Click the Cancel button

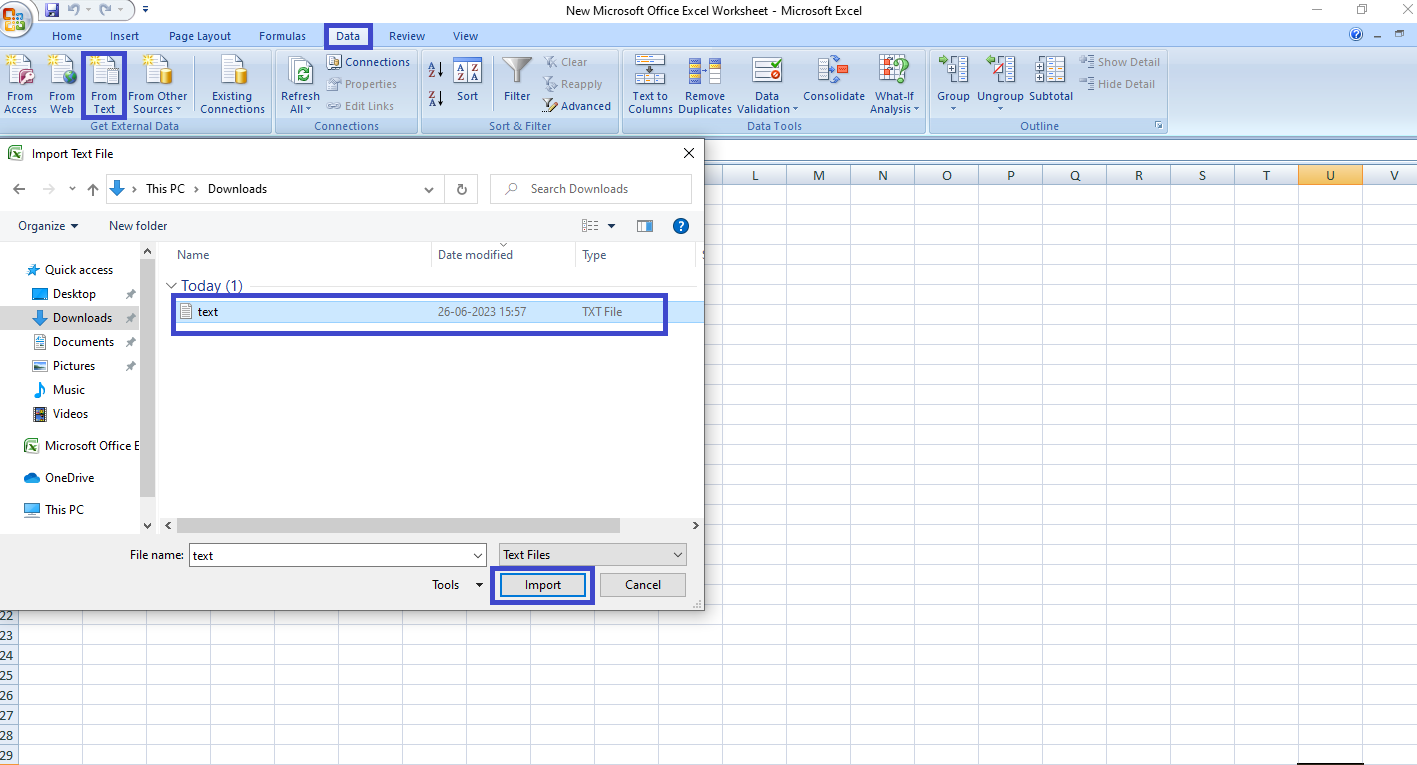coord(643,585)
